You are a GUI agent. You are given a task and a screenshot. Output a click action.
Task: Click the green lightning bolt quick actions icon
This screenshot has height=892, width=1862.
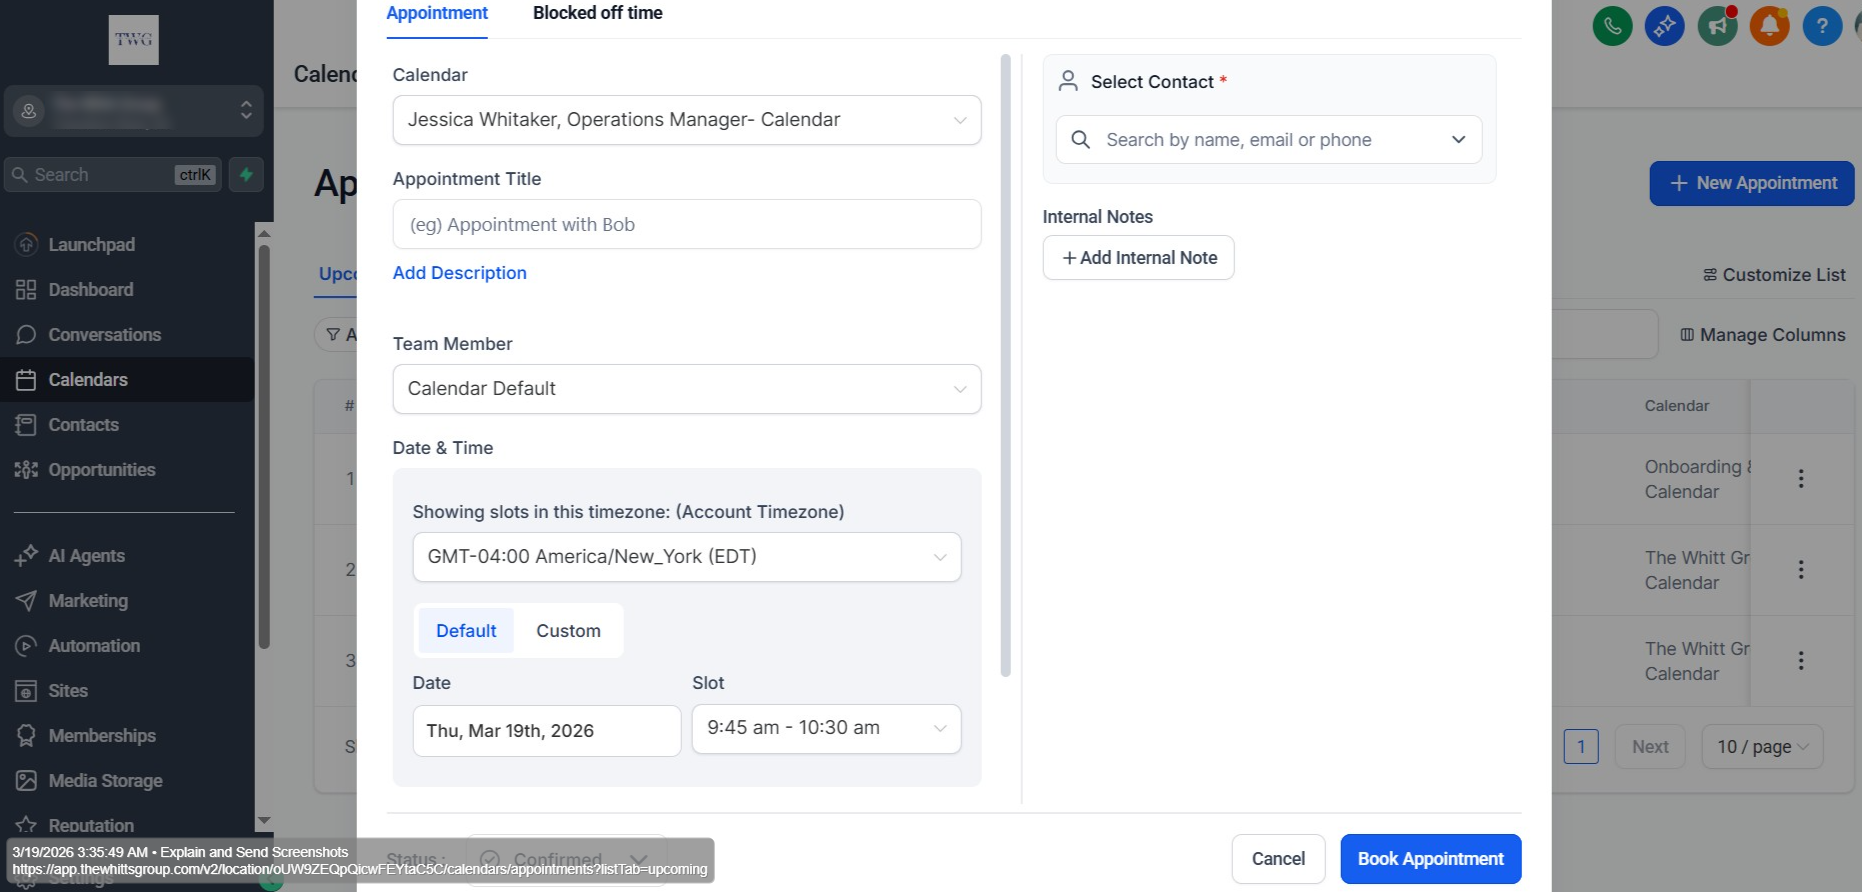[x=246, y=174]
